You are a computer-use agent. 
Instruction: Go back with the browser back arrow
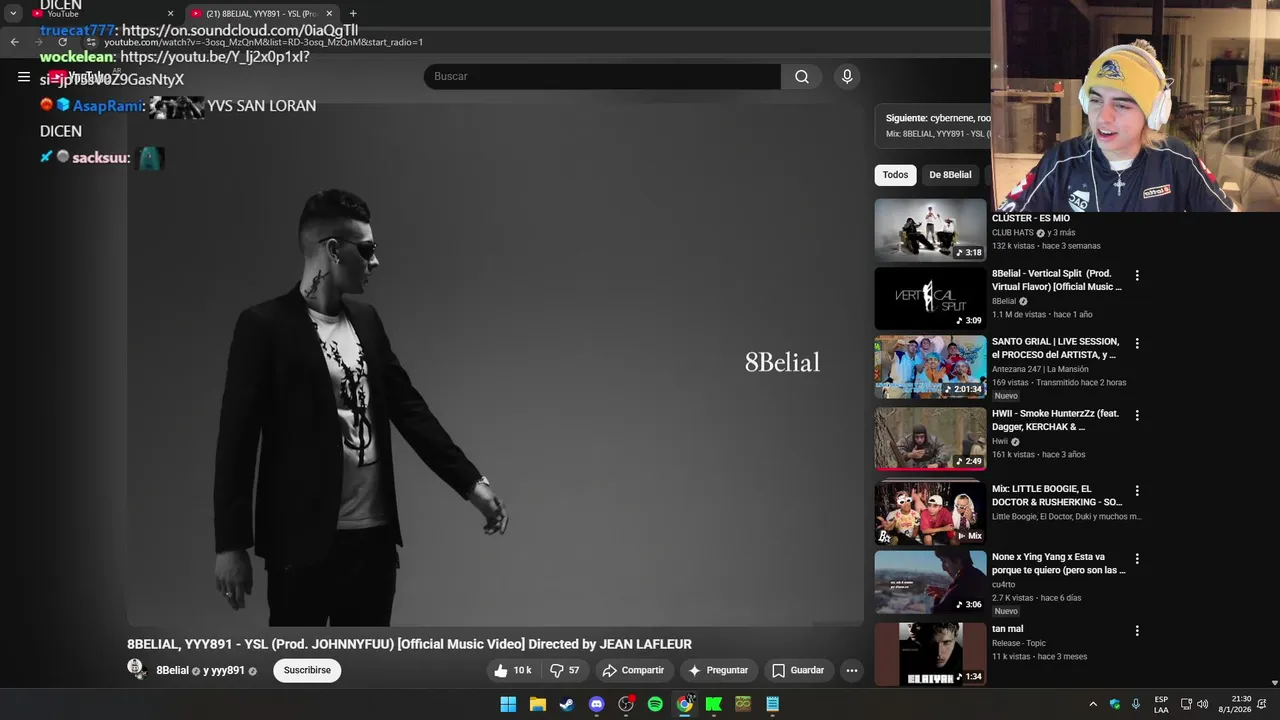click(14, 42)
